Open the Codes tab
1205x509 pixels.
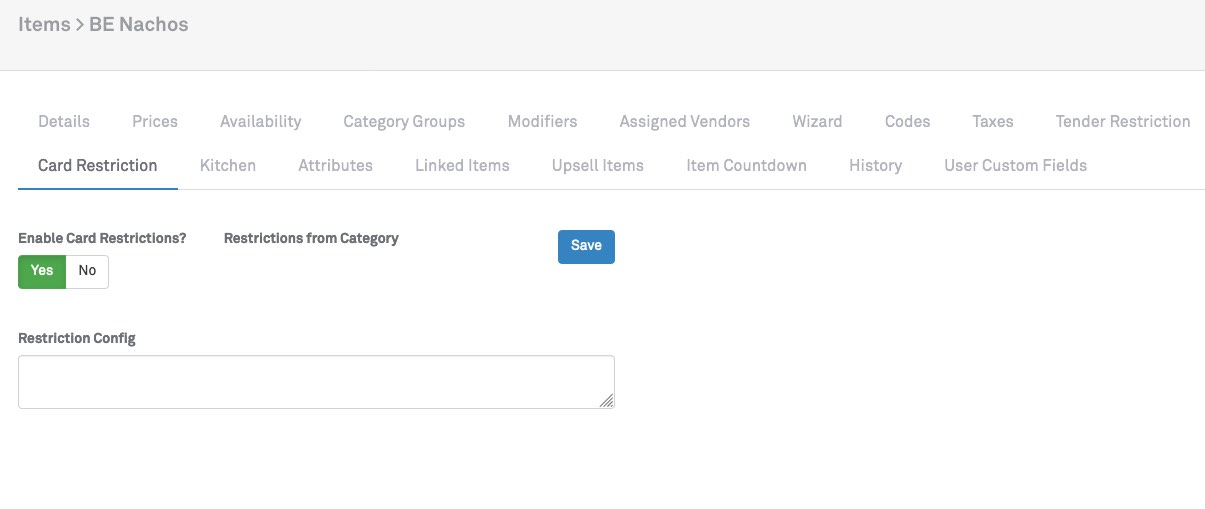(907, 122)
